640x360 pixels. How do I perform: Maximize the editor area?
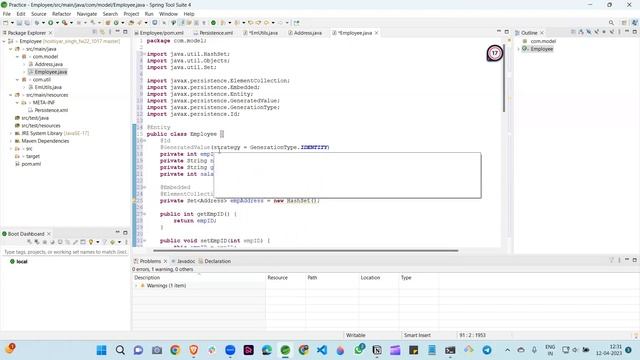coord(507,31)
